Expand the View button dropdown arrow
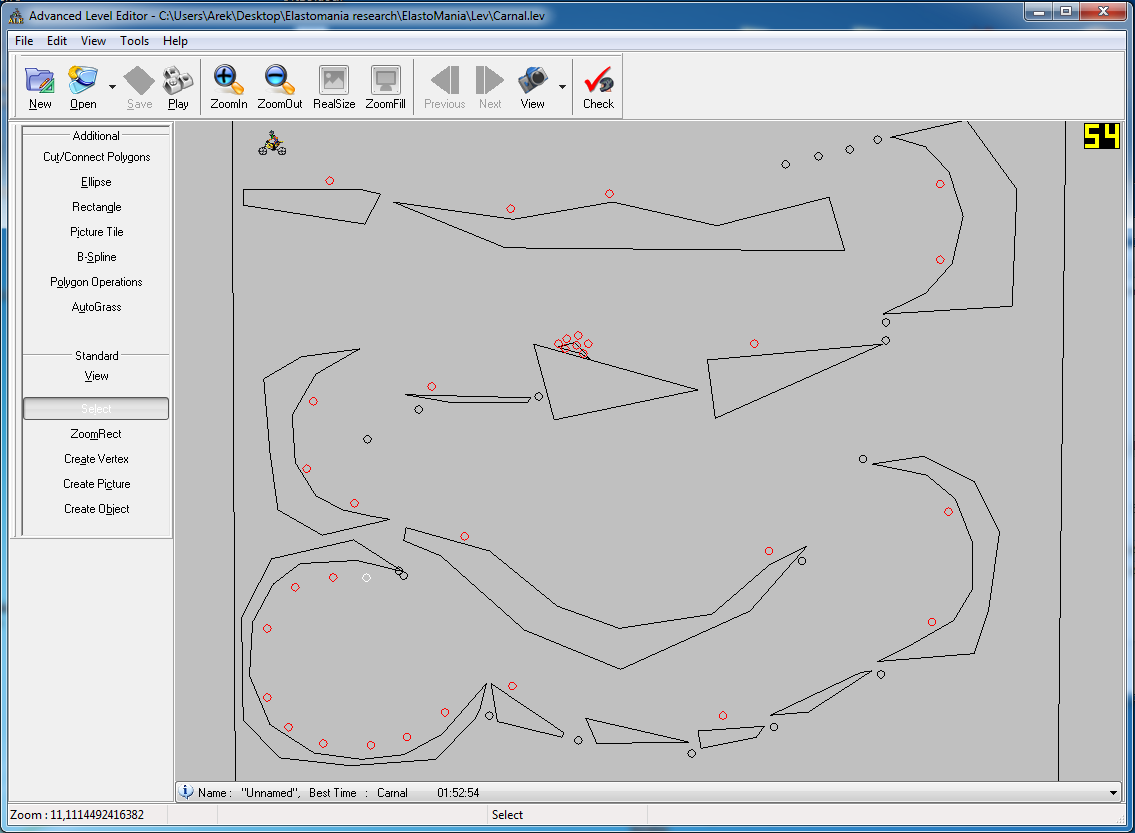1135x833 pixels. [x=562, y=87]
